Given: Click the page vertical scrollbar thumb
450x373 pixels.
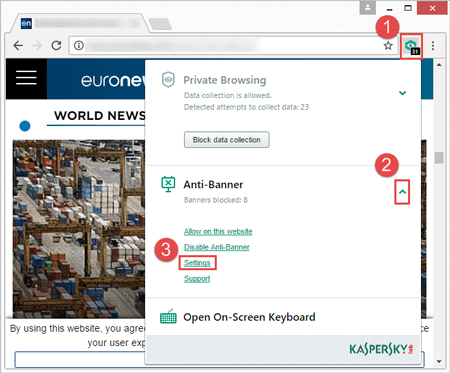Looking at the screenshot, I should pyautogui.click(x=439, y=157).
